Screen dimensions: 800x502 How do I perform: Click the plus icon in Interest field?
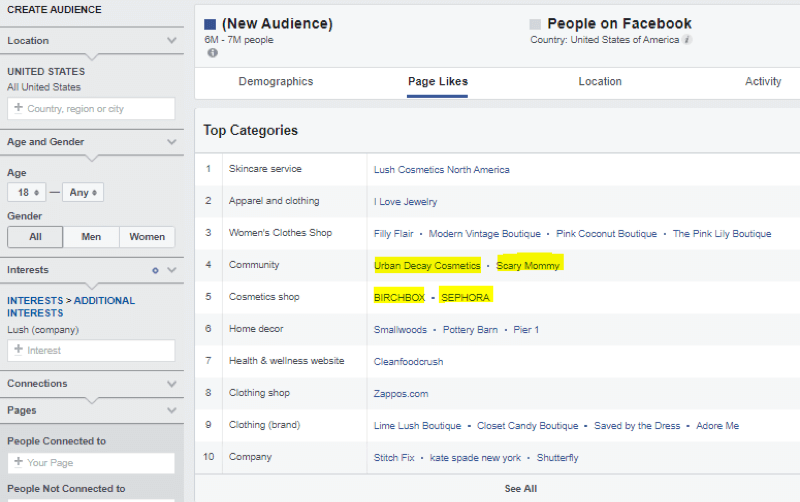click(x=18, y=349)
